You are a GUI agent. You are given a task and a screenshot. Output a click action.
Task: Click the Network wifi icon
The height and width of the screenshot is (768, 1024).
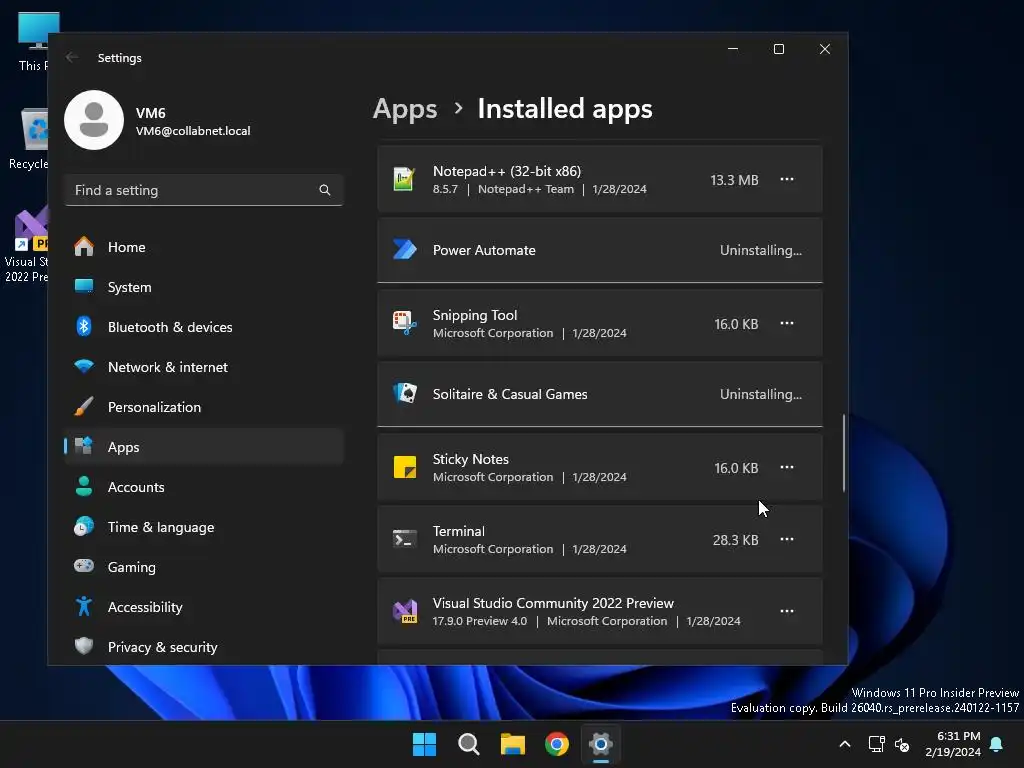pyautogui.click(x=84, y=366)
